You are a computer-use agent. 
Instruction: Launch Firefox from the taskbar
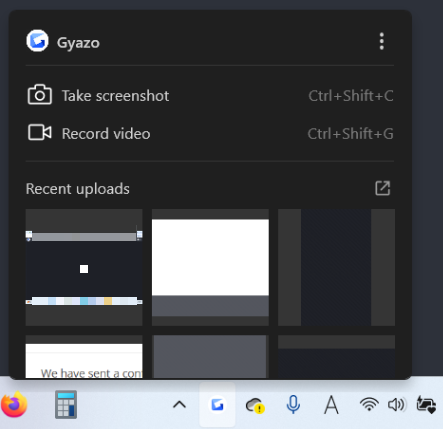(14, 405)
